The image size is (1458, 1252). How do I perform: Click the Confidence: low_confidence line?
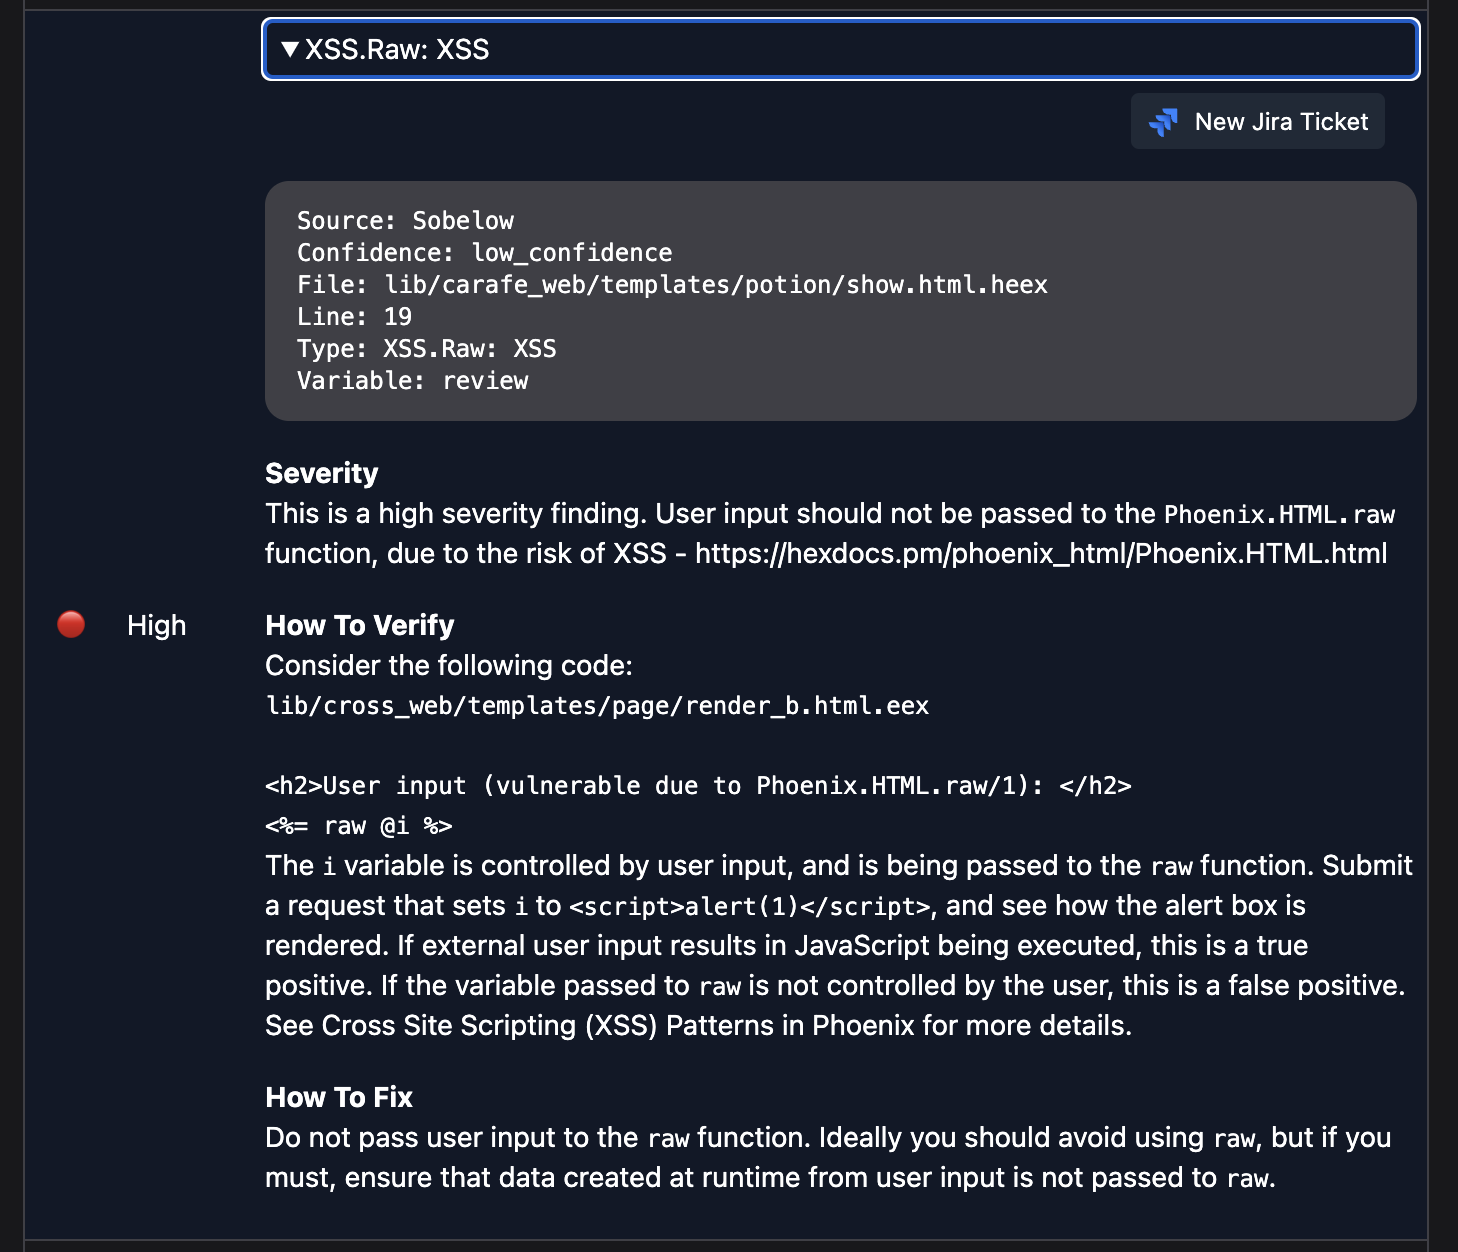[484, 252]
